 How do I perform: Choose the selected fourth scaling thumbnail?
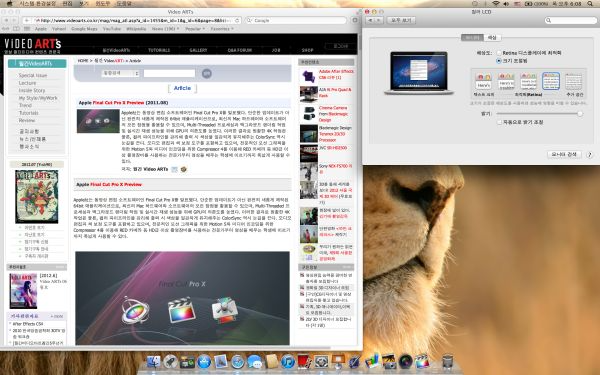551,81
